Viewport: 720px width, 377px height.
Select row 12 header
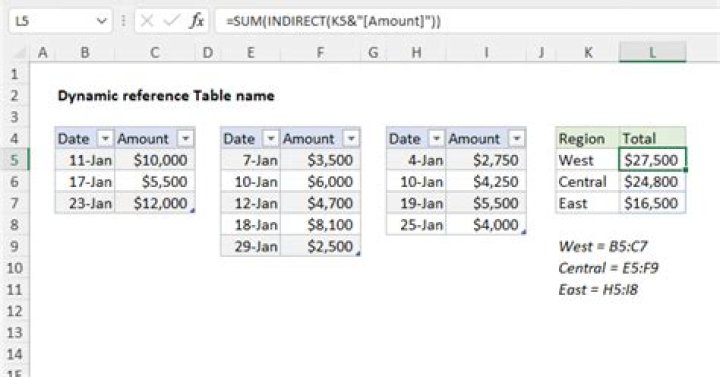[x=15, y=311]
